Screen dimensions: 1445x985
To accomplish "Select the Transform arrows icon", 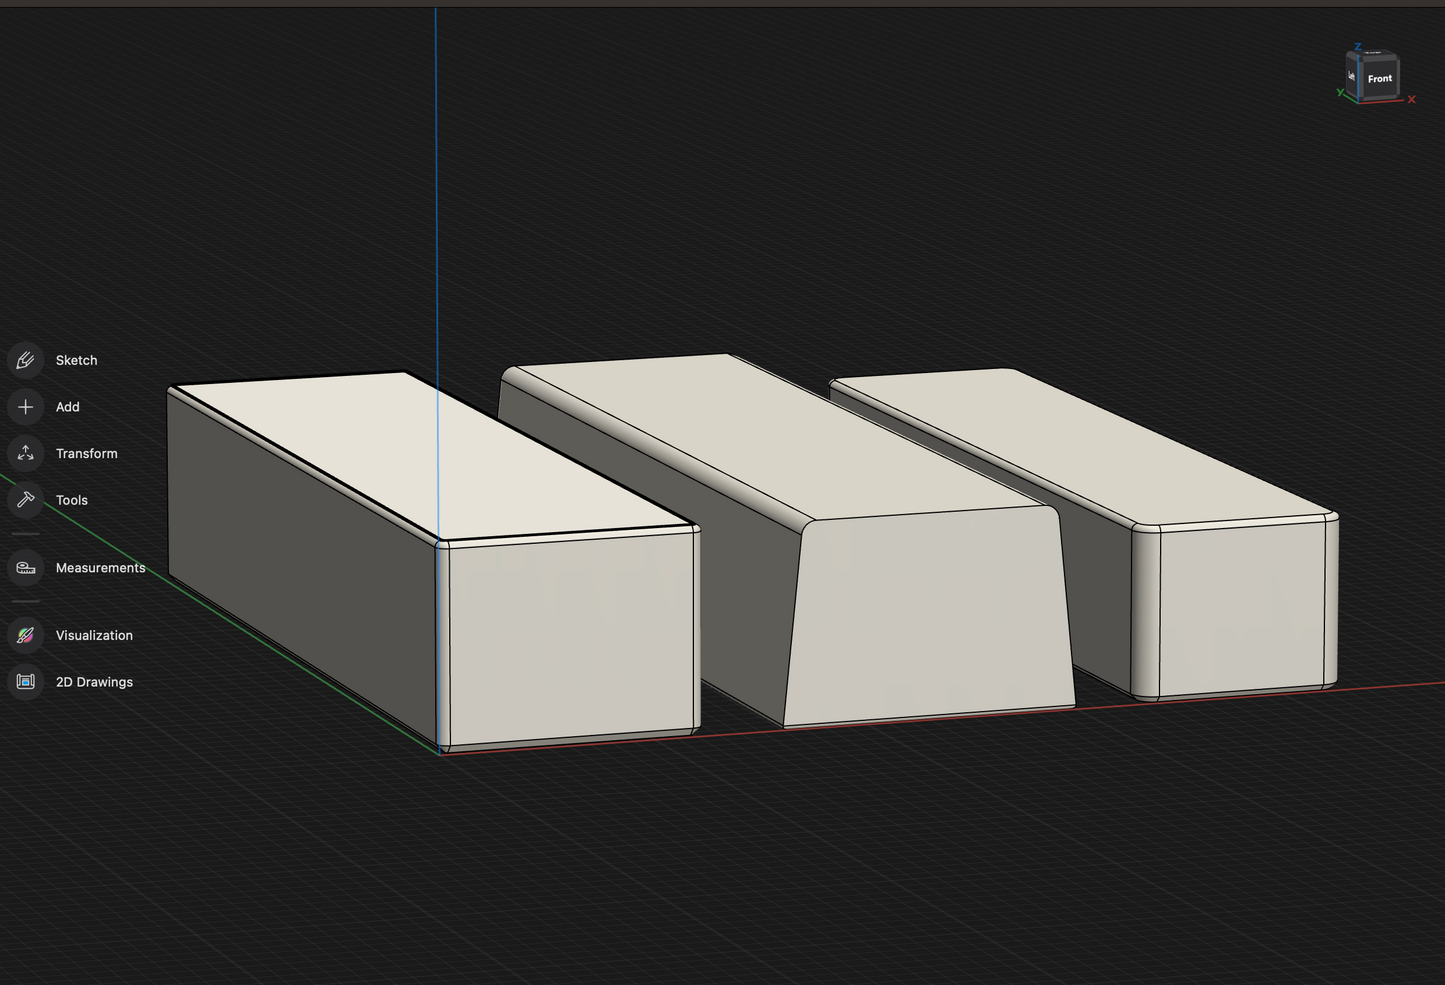I will click(26, 454).
